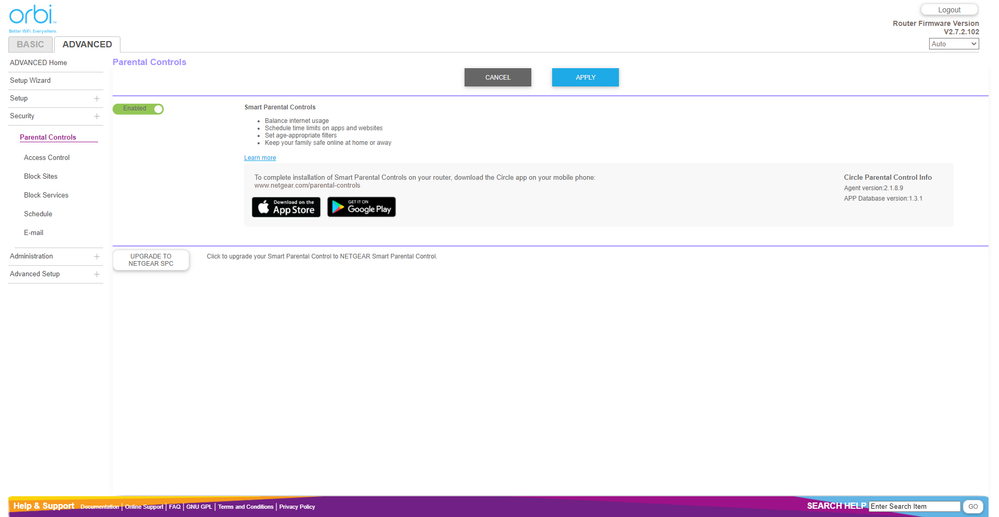Screen dimensions: 999x517
Task: Open ADVANCED Home in sidebar
Action: (38, 62)
